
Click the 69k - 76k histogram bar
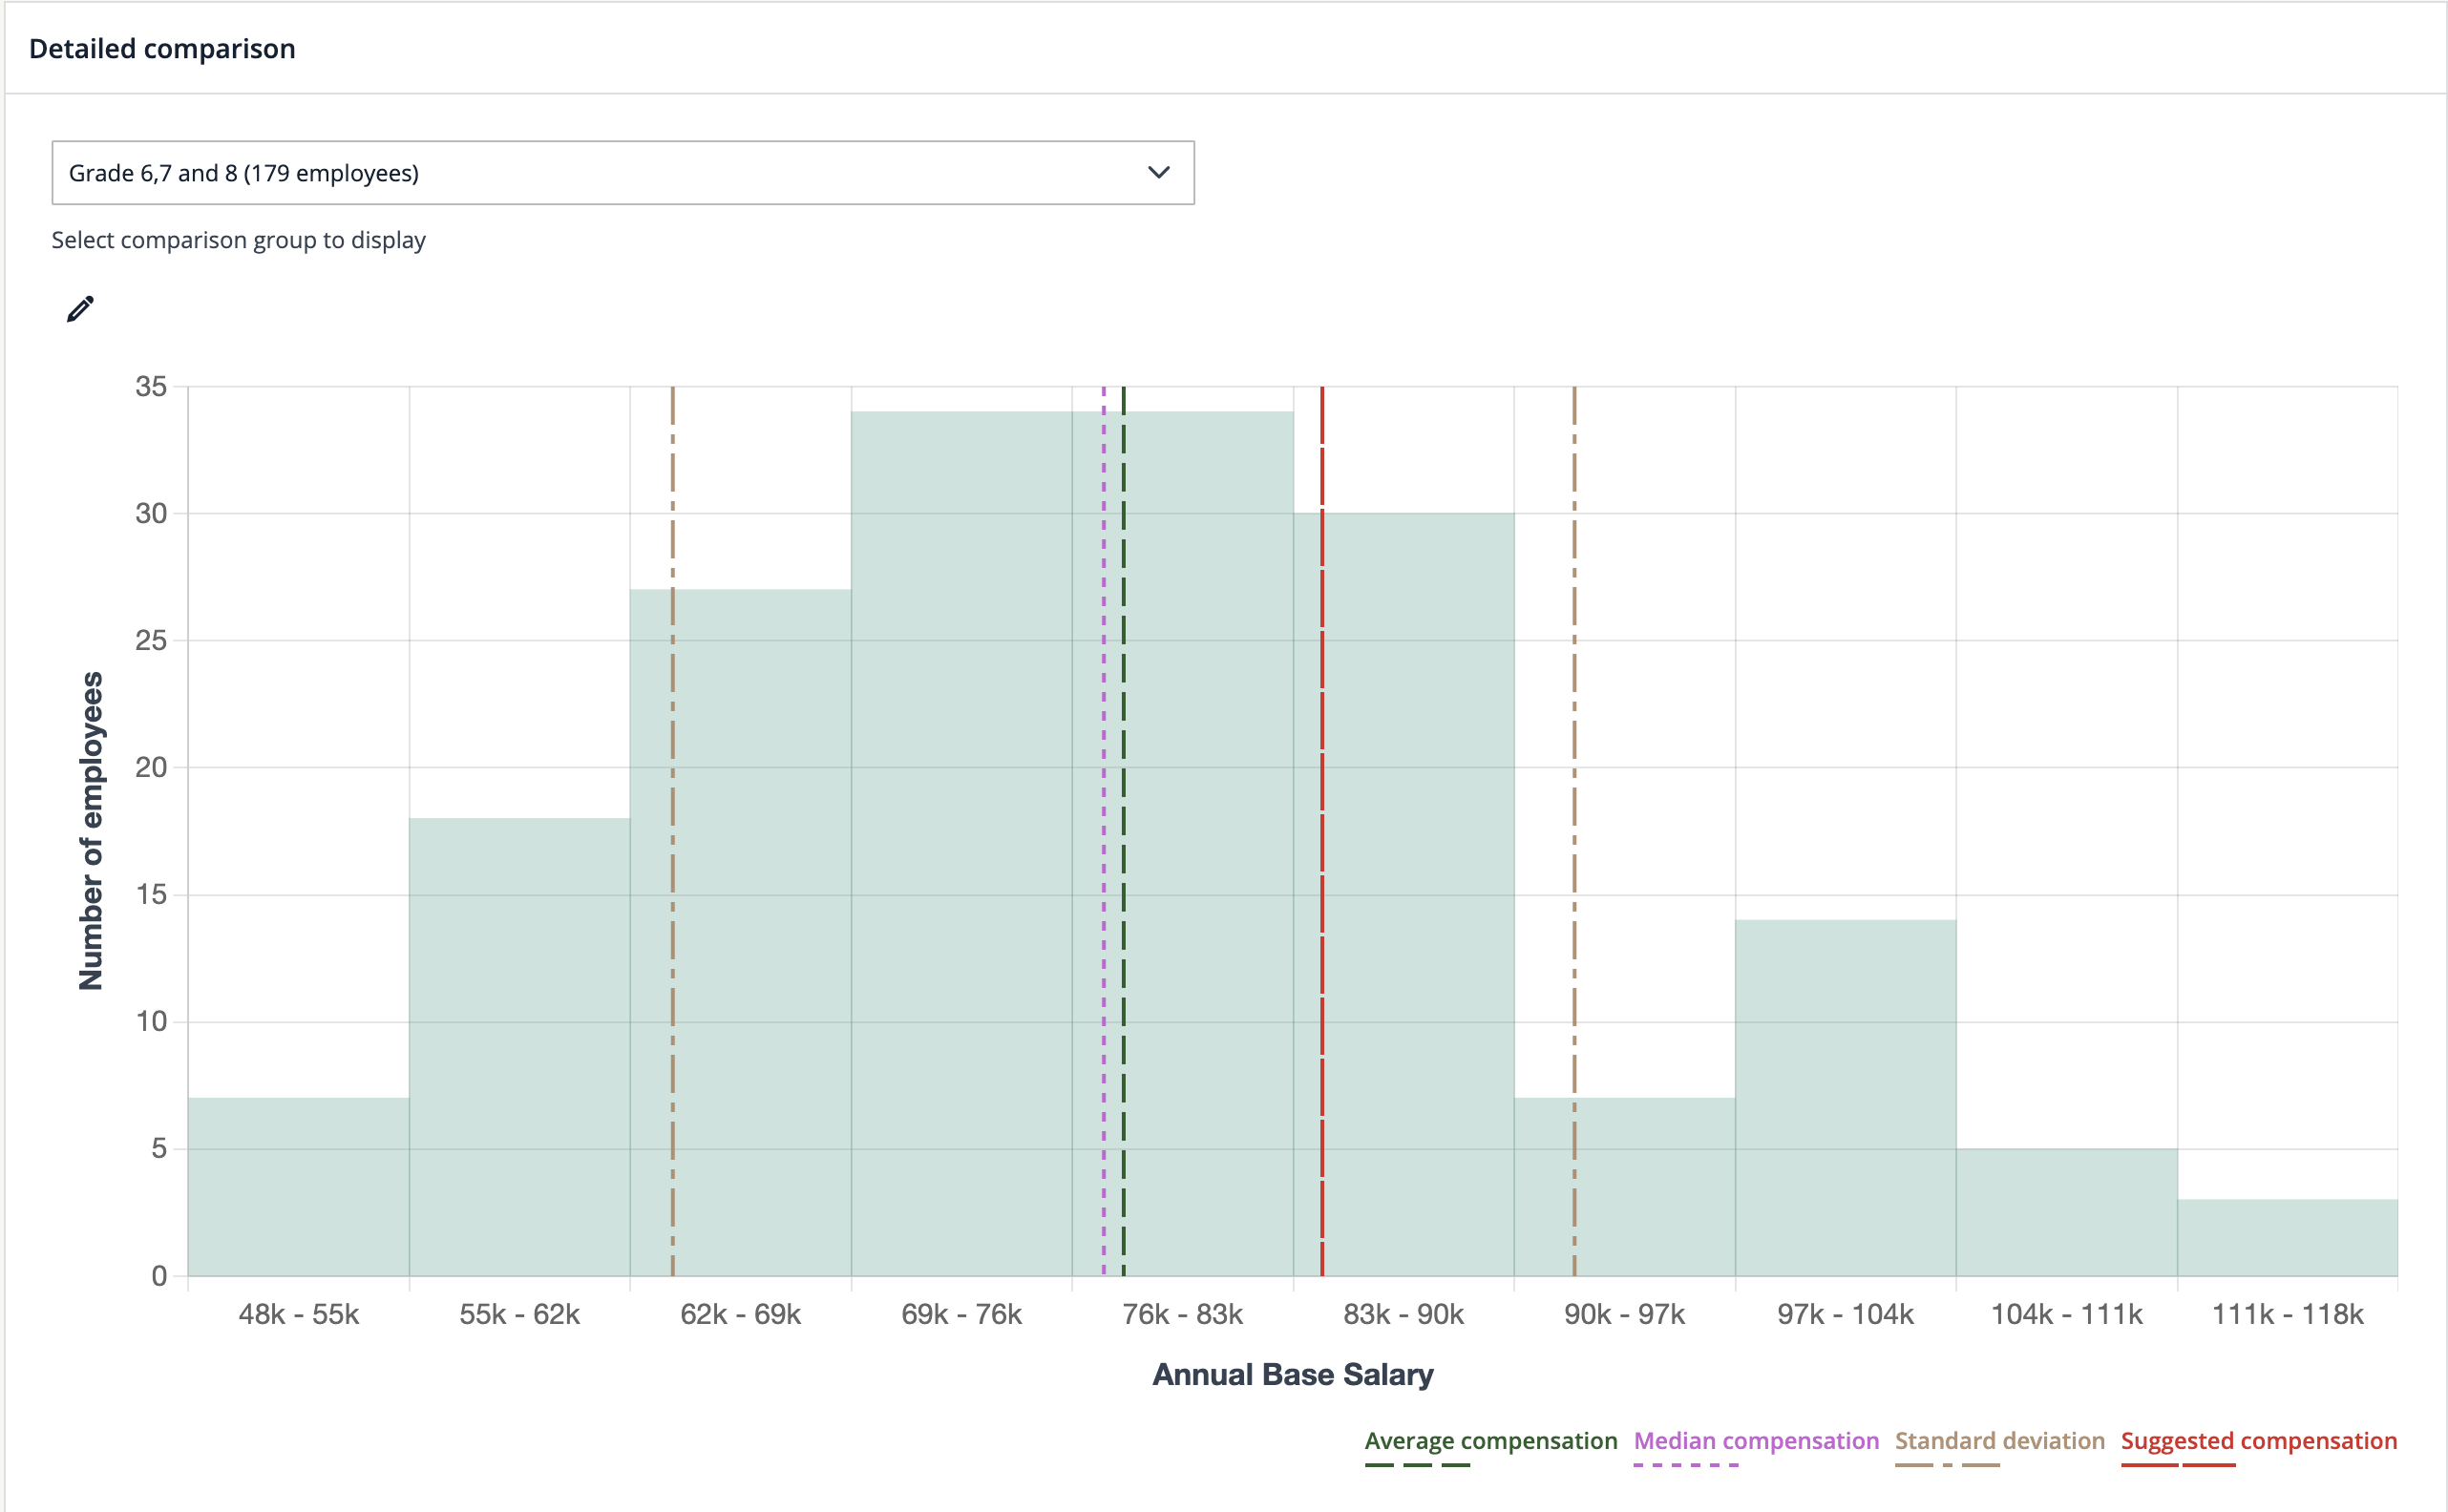tap(961, 844)
